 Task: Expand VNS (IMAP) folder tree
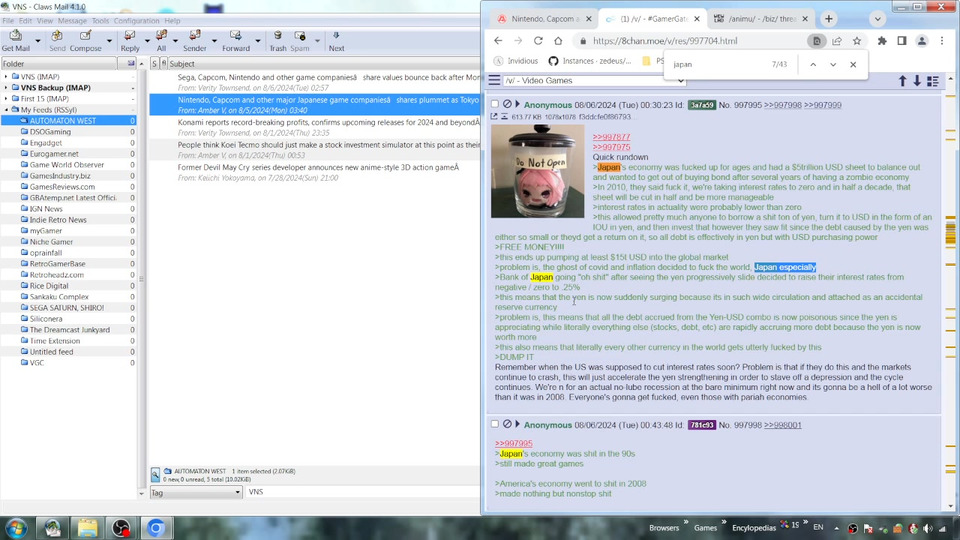tap(6, 77)
